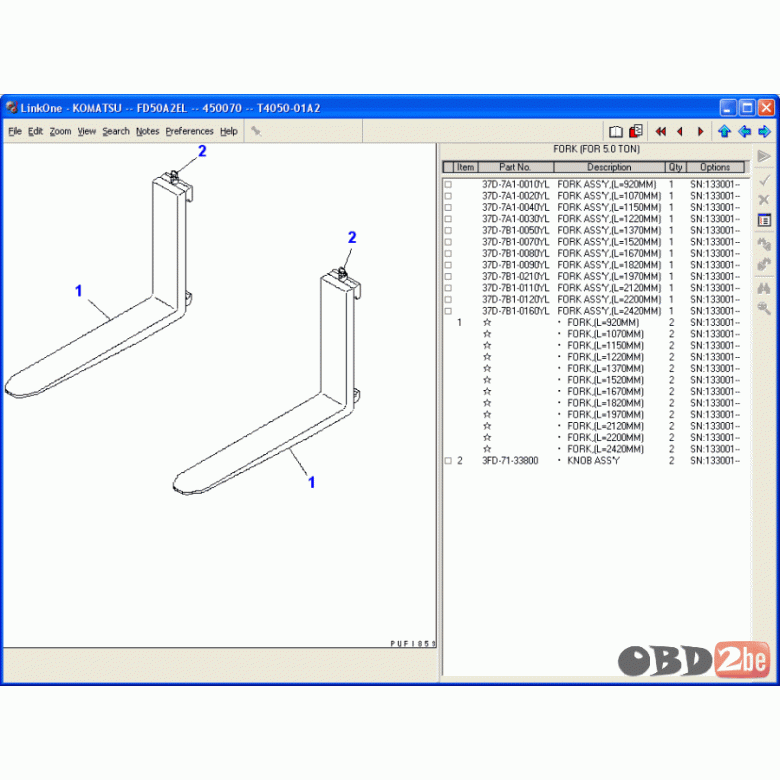Select the KNOB ASS'Y description
The width and height of the screenshot is (780, 780).
click(593, 461)
